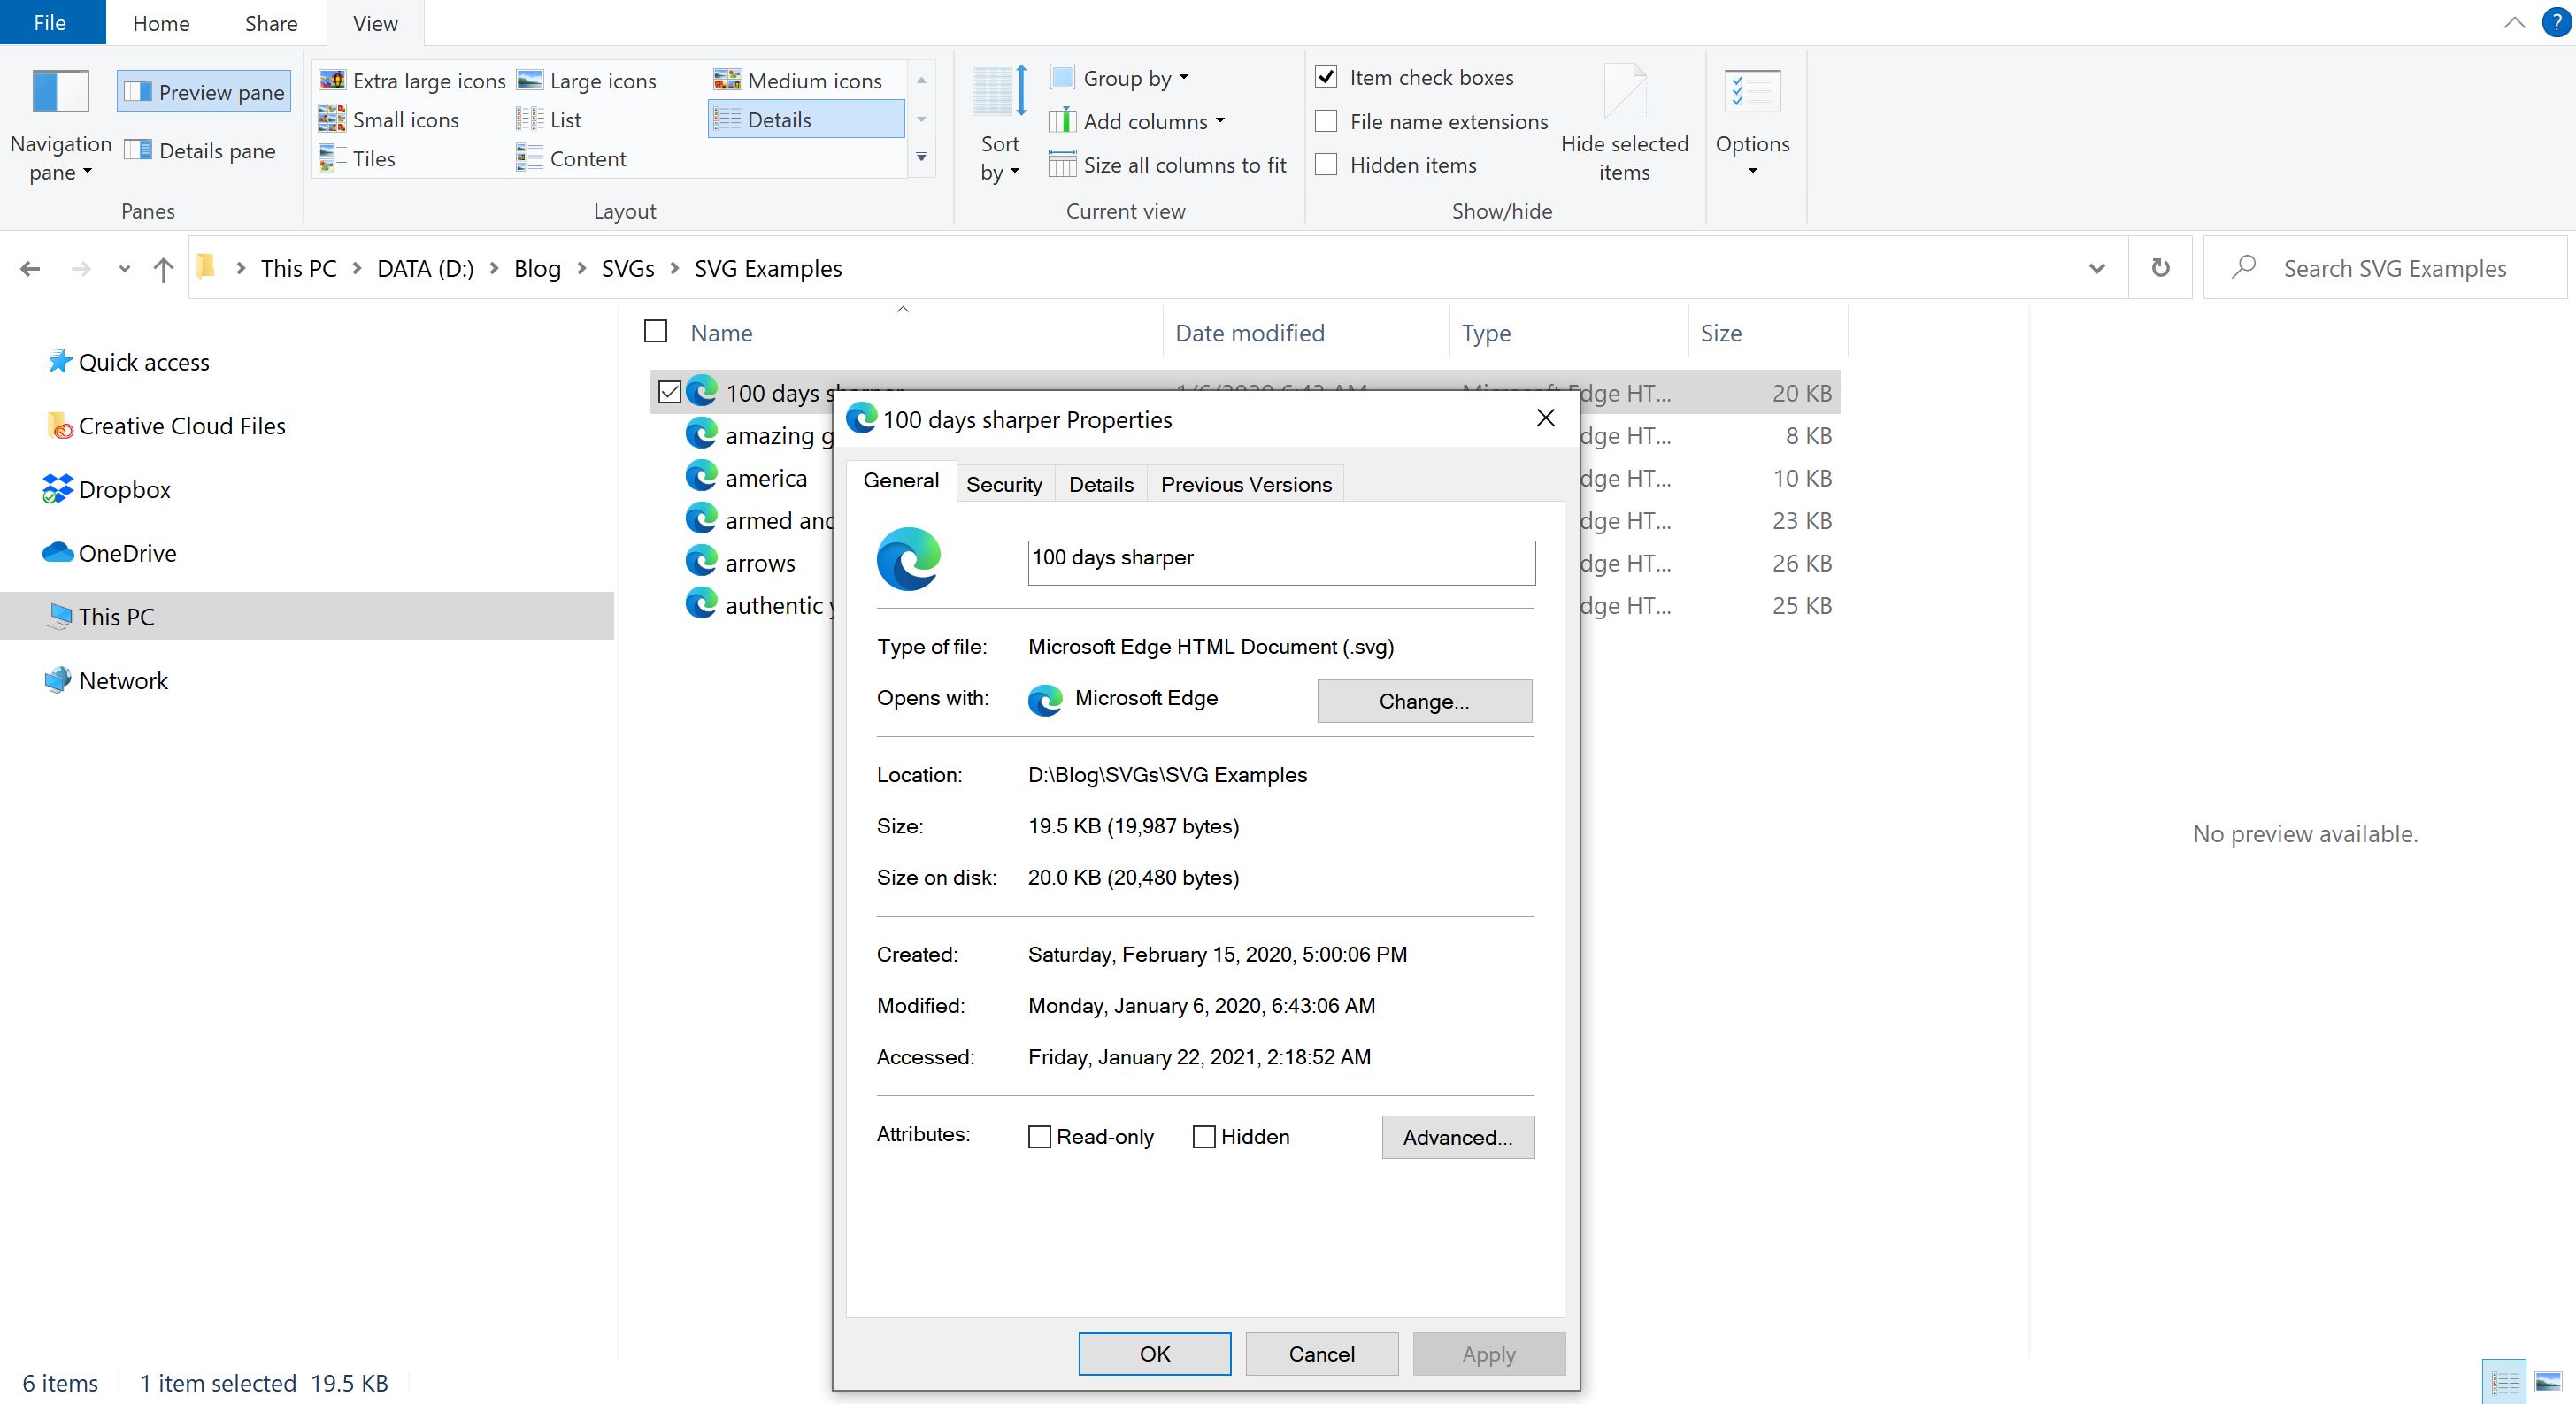Uncheck Item check boxes option

[x=1326, y=77]
